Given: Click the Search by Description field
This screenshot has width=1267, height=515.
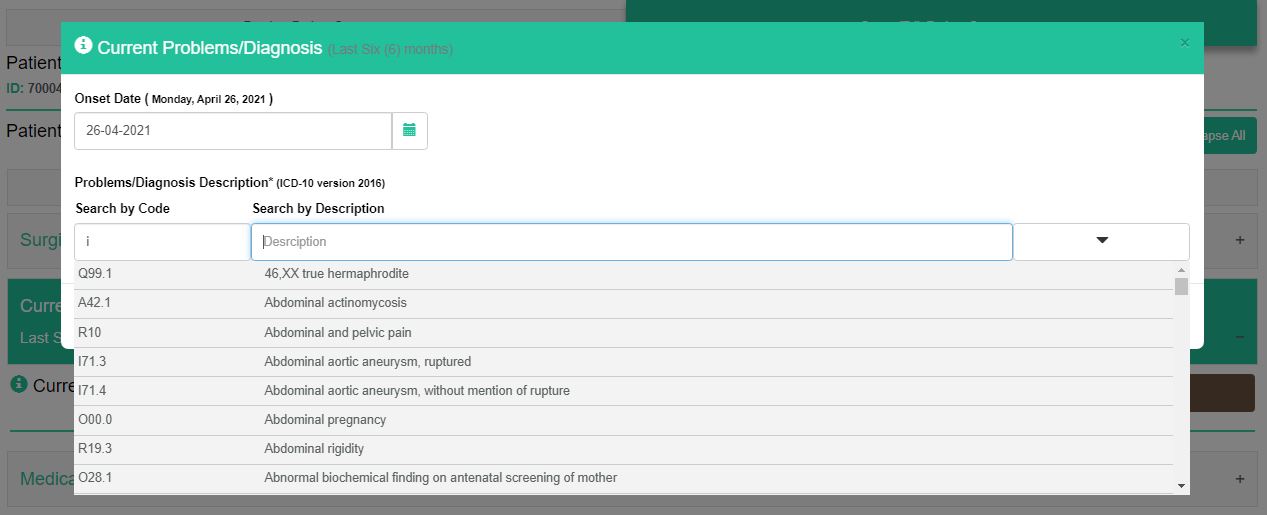Looking at the screenshot, I should [x=631, y=242].
